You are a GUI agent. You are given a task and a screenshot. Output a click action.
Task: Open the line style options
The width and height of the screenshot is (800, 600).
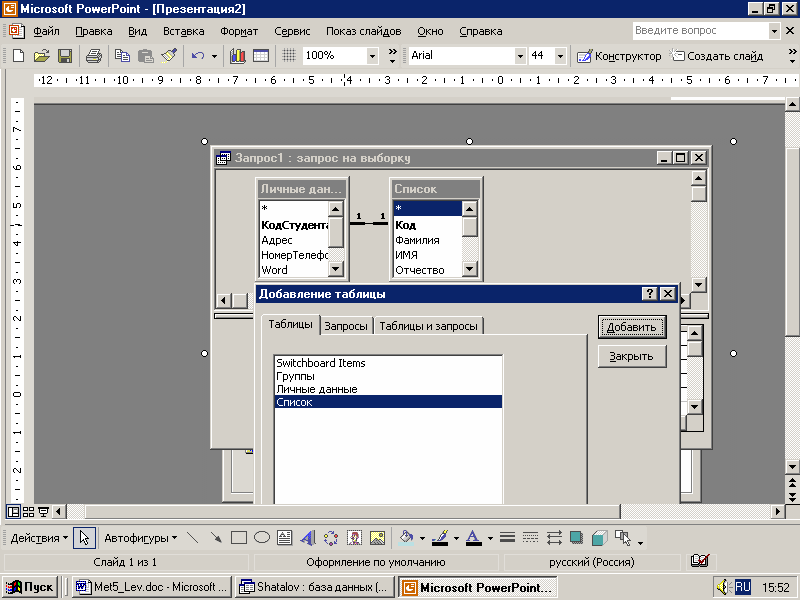click(507, 538)
